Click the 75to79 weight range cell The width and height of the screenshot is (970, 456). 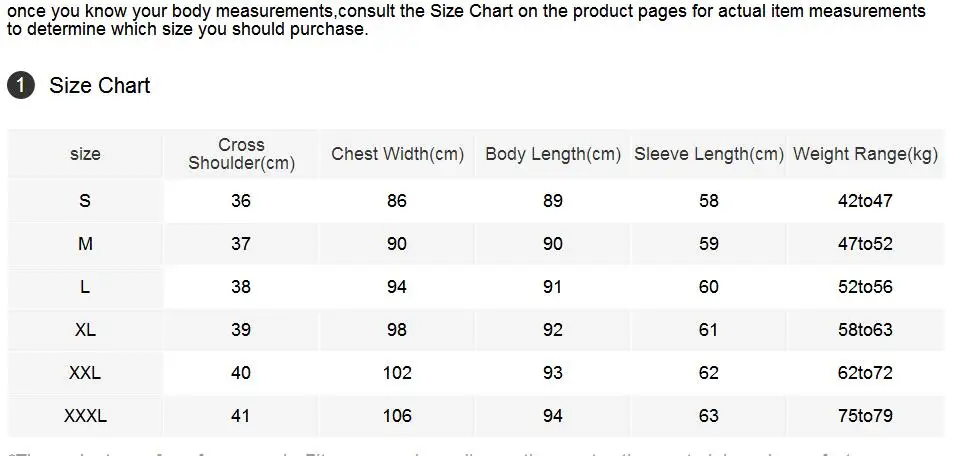coord(865,416)
